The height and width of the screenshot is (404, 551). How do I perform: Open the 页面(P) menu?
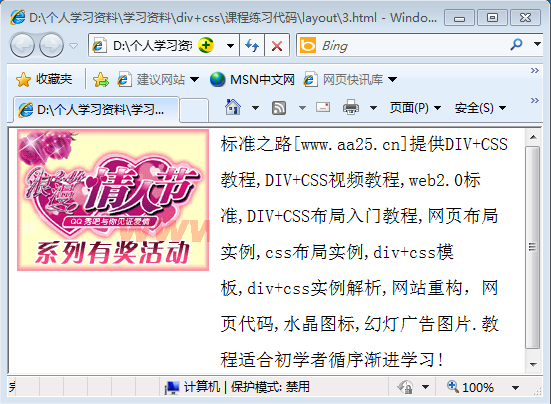[x=415, y=107]
